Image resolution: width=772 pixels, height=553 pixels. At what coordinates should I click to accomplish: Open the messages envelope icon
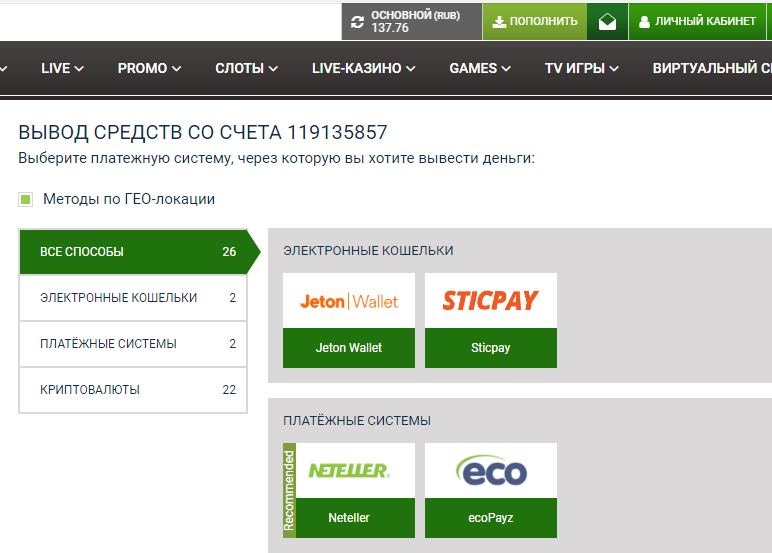click(608, 22)
